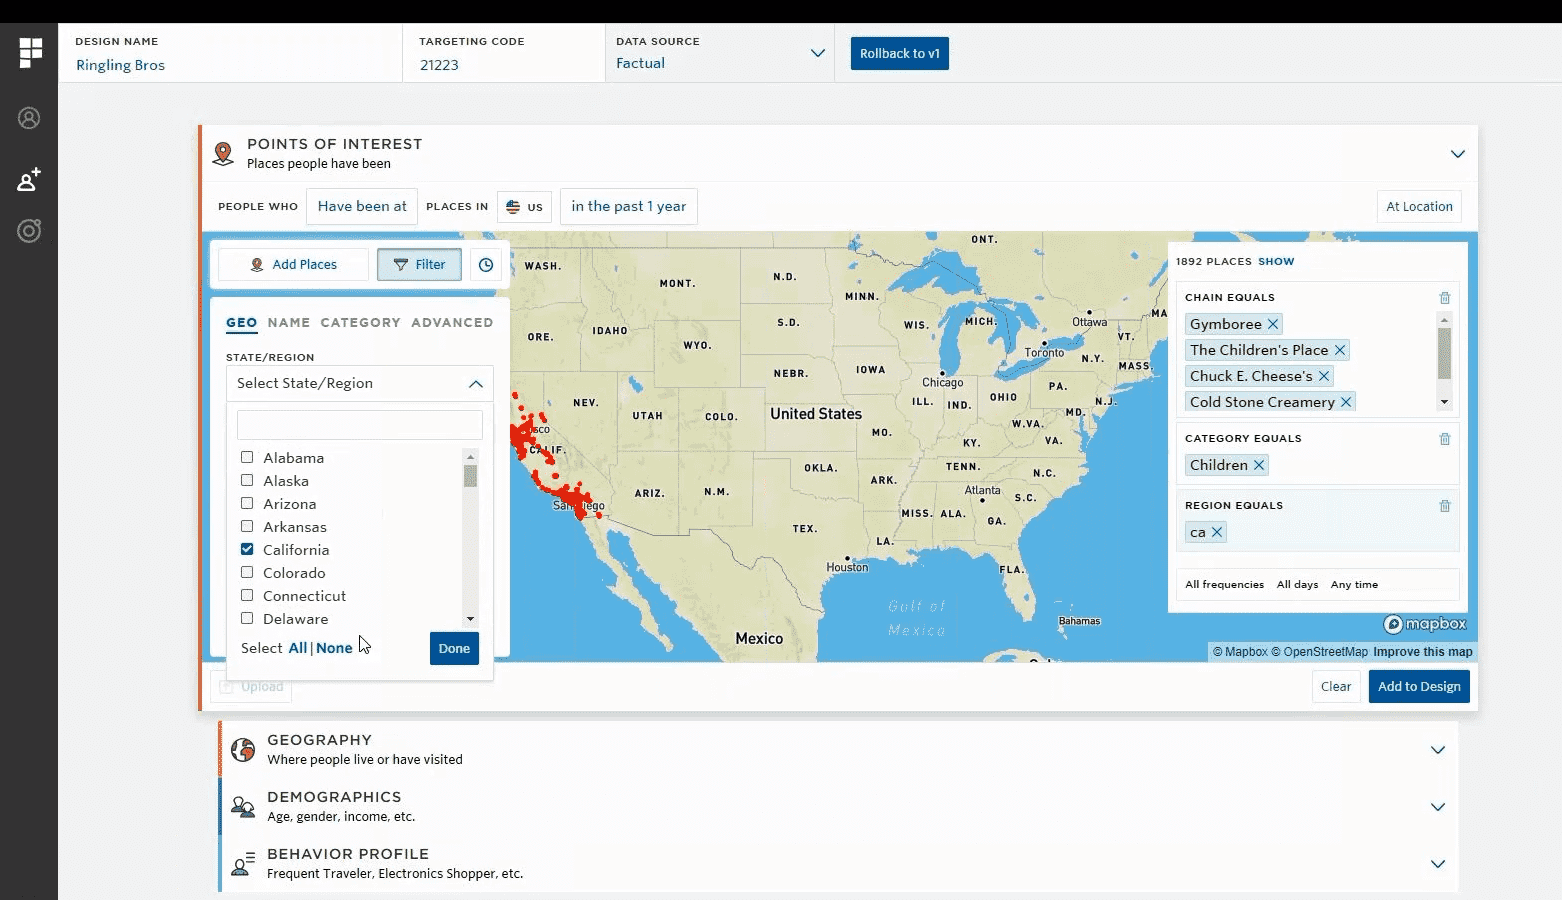The image size is (1562, 900).
Task: Select None states link
Action: point(334,648)
